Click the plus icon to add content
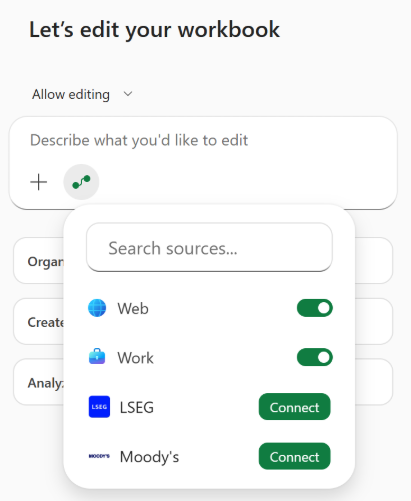The image size is (411, 501). 39,182
